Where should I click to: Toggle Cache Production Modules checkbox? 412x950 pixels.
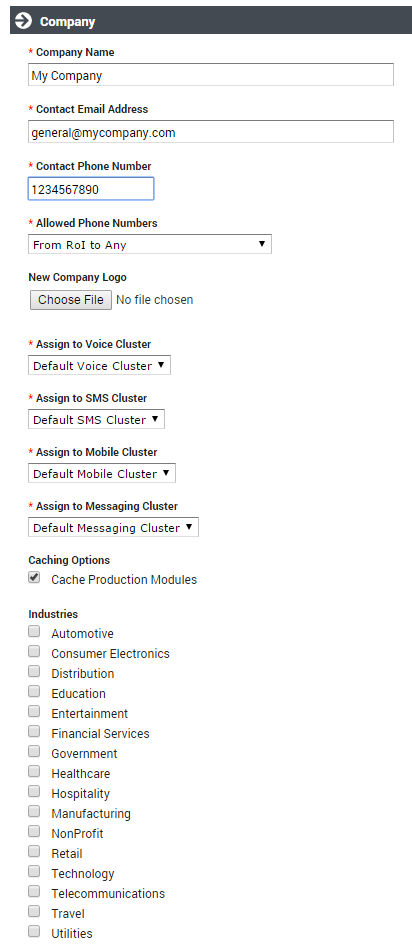point(34,577)
